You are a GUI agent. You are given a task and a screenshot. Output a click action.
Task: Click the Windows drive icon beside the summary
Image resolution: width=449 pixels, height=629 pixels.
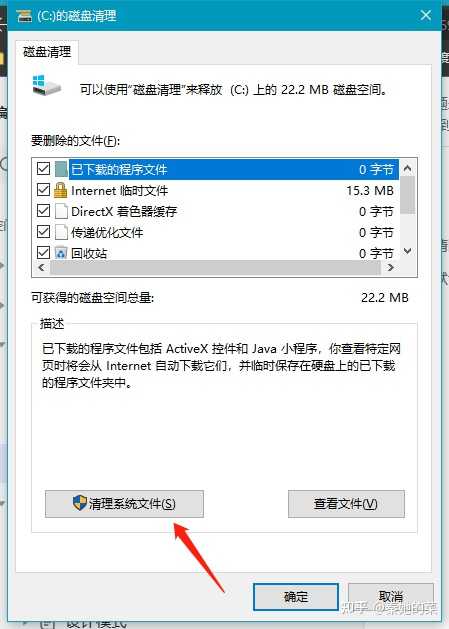click(x=46, y=85)
